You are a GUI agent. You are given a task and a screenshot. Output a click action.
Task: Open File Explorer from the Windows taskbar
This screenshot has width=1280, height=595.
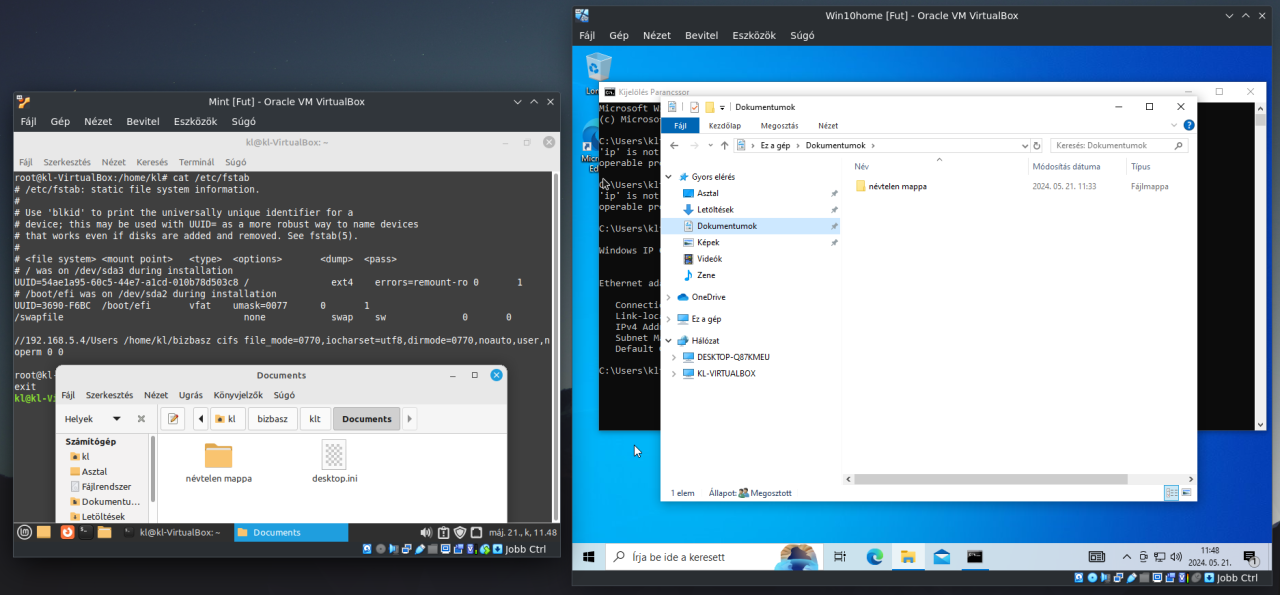pyautogui.click(x=908, y=557)
